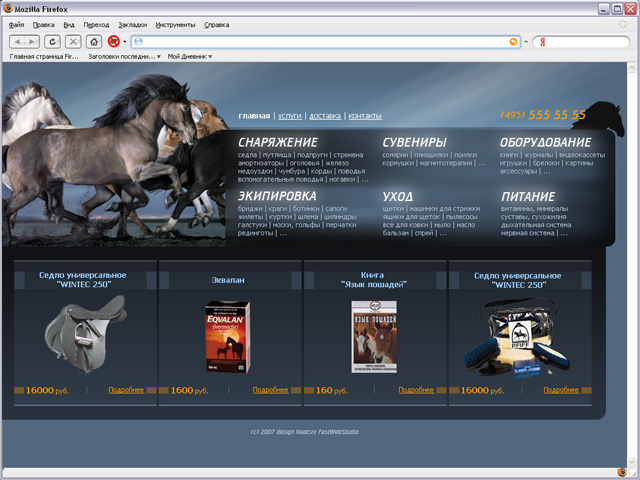Image resolution: width=640 pixels, height=480 pixels.
Task: Click сапоги subcategory link
Action: pos(336,209)
